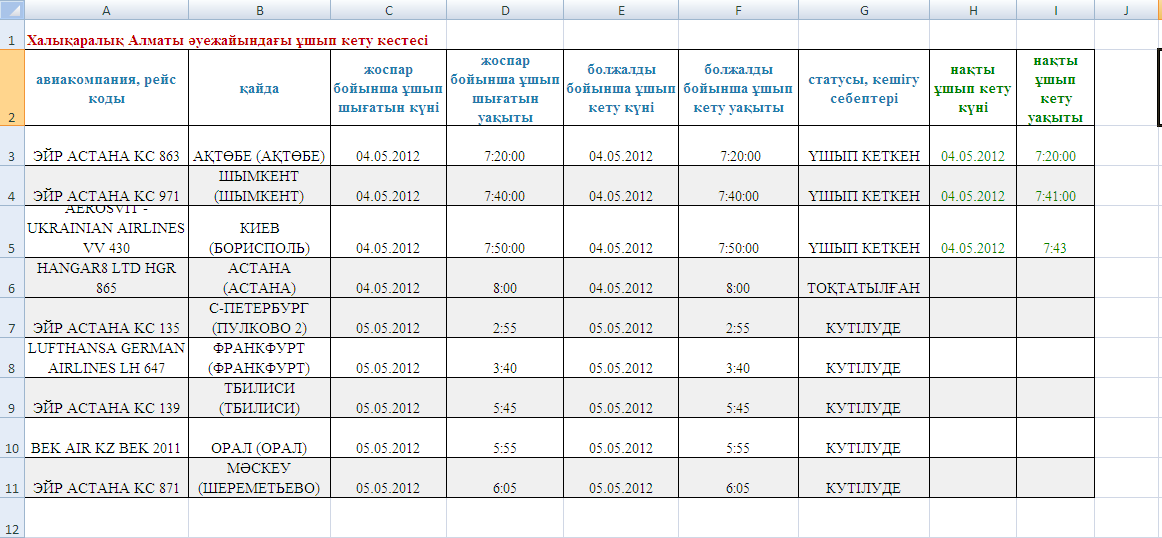Select column D header

click(505, 10)
